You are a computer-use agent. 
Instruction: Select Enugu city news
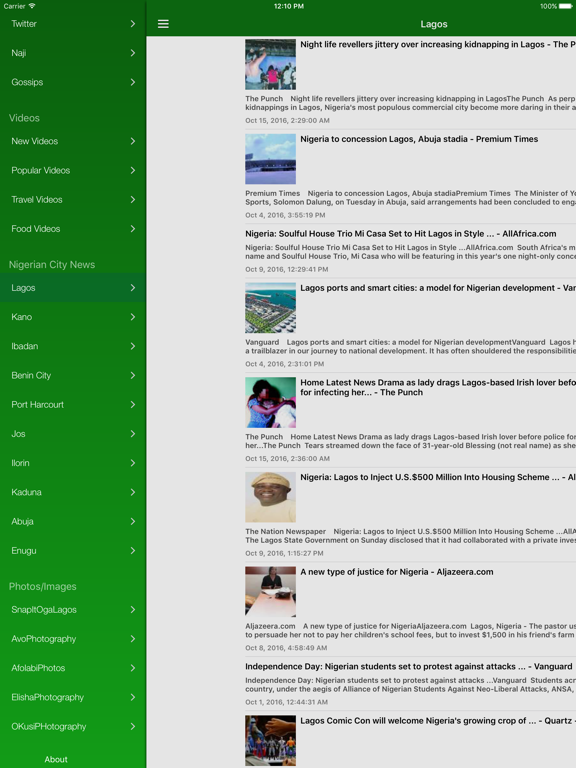tap(73, 551)
